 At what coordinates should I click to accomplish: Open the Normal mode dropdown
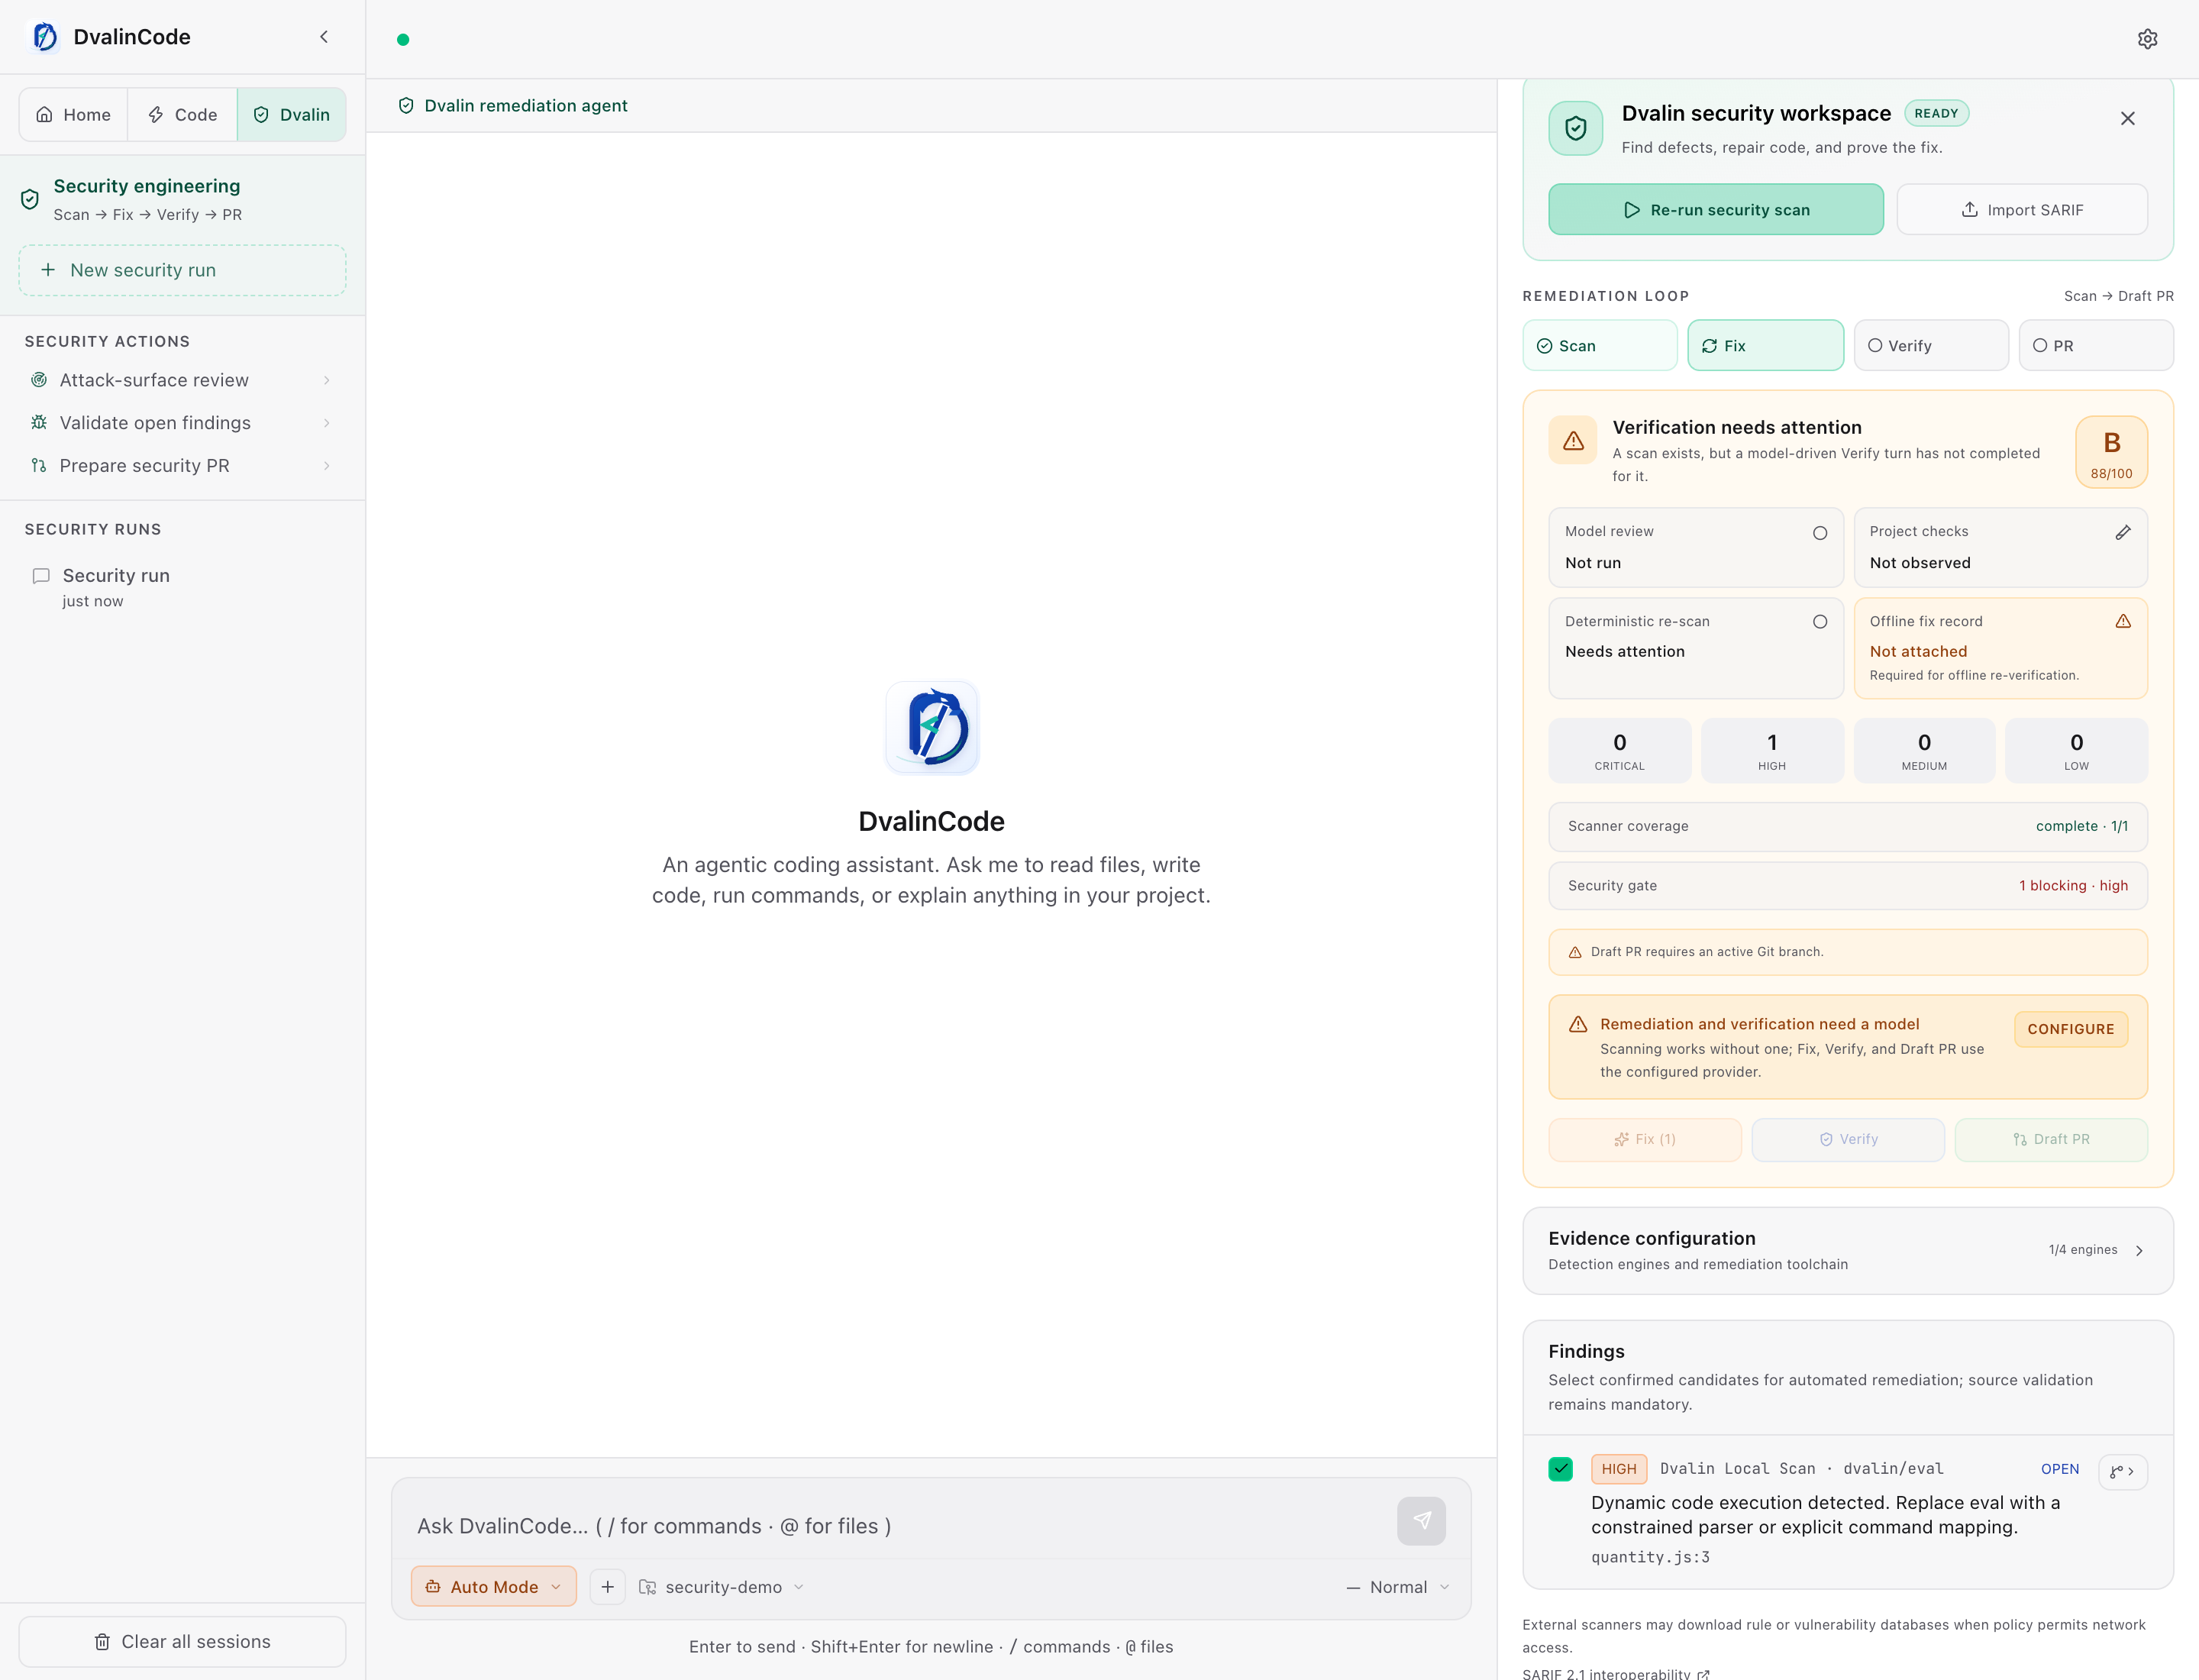(x=1398, y=1587)
